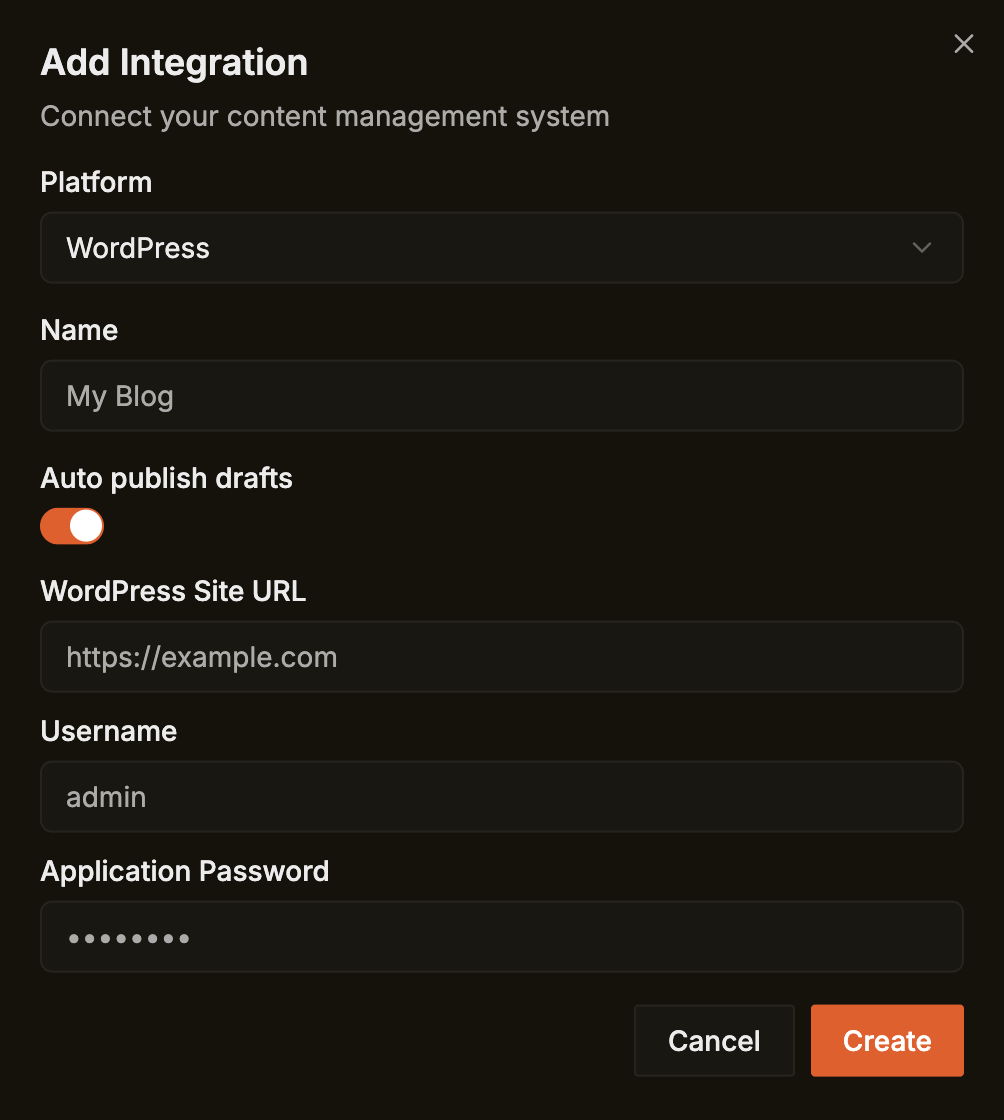Click the Application Password label

point(185,871)
